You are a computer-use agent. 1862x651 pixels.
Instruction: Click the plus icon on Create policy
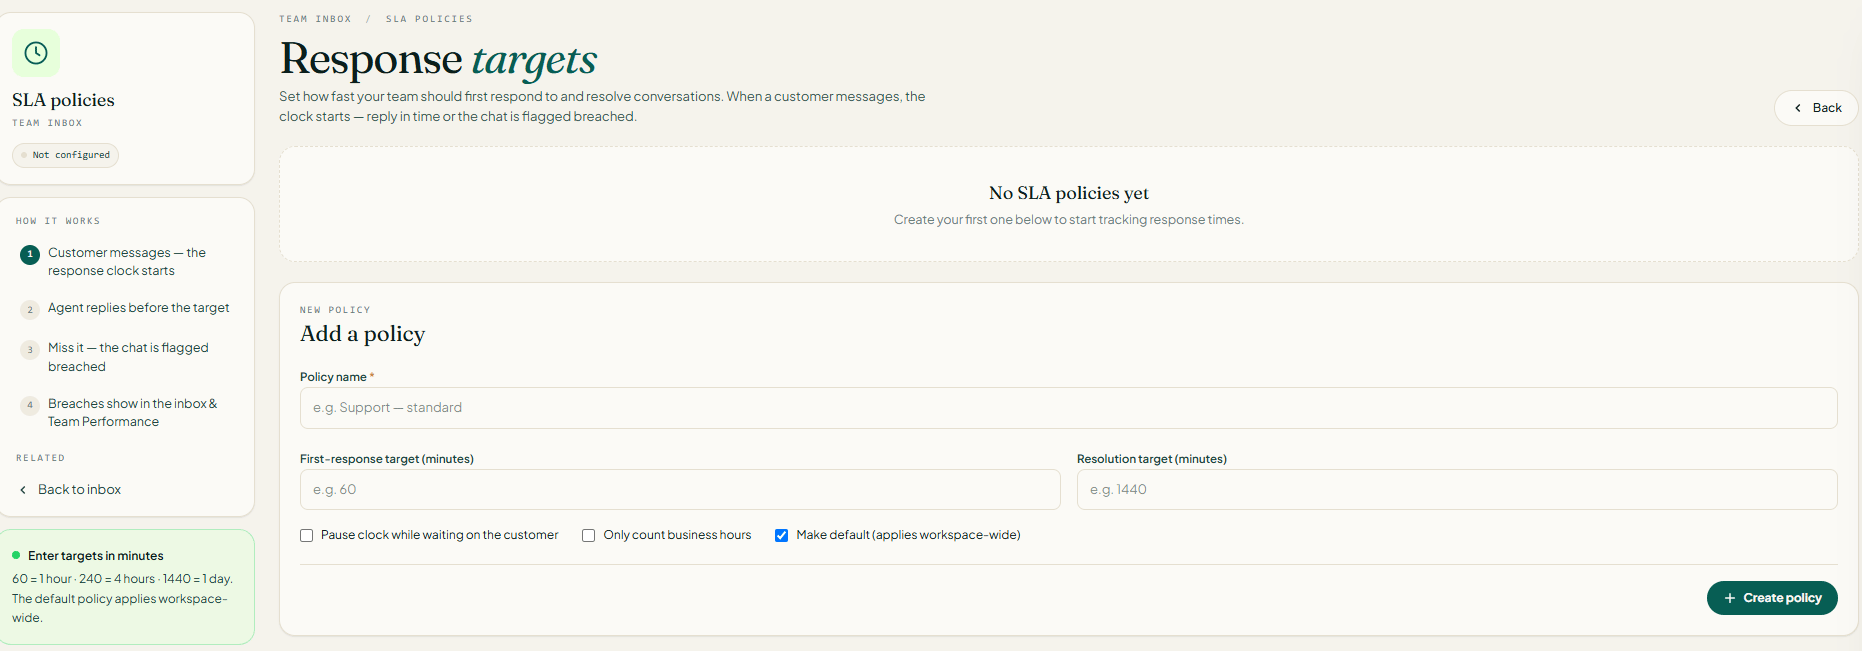click(1730, 598)
